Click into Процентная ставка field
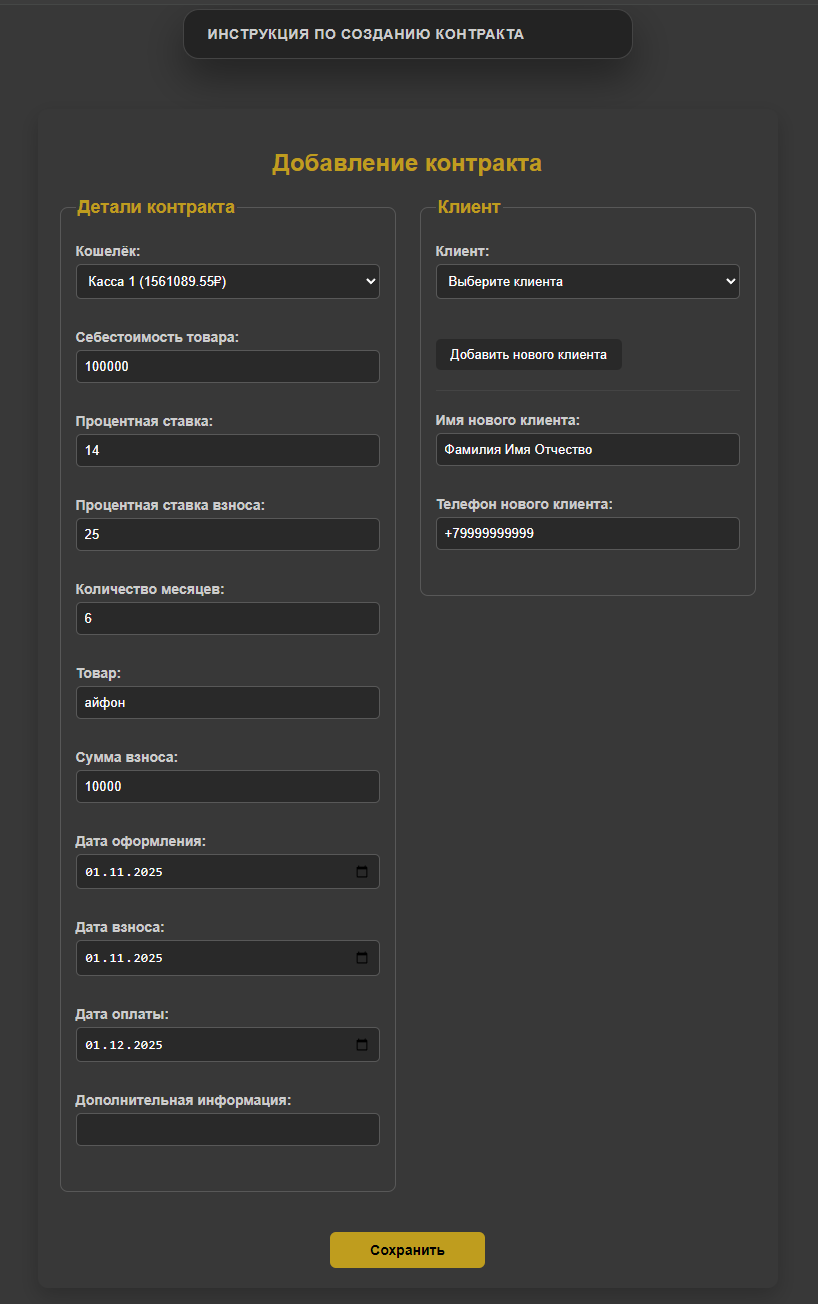Image resolution: width=818 pixels, height=1304 pixels. tap(227, 451)
